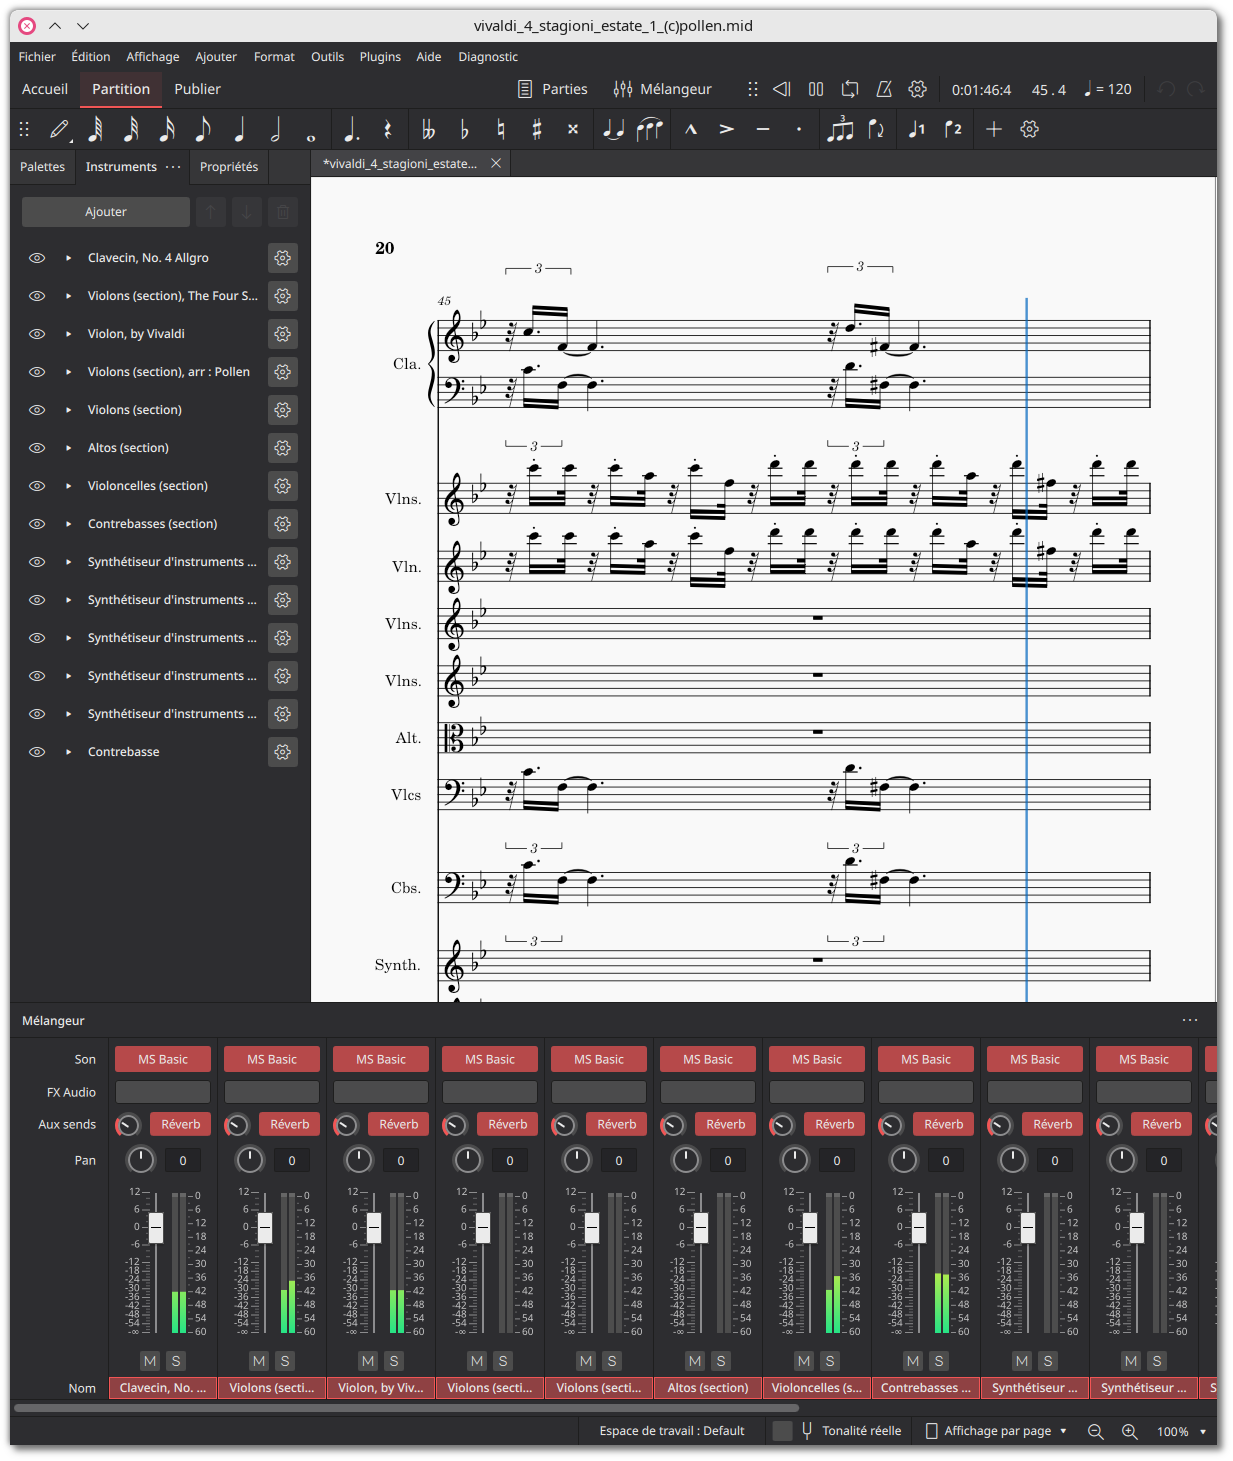Click Ajouter instrument button
This screenshot has width=1233, height=1461.
tap(106, 212)
